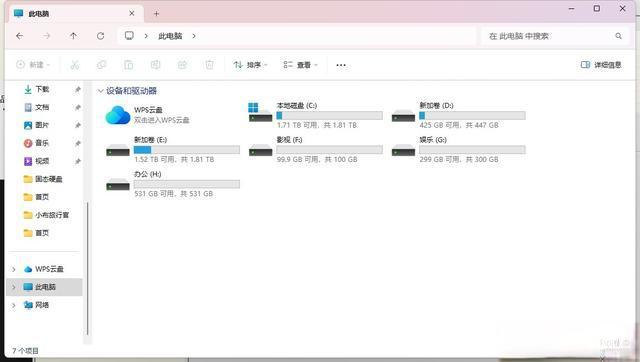This screenshot has height=362, width=640.
Task: Unpin 下载 from quick access
Action: click(78, 89)
